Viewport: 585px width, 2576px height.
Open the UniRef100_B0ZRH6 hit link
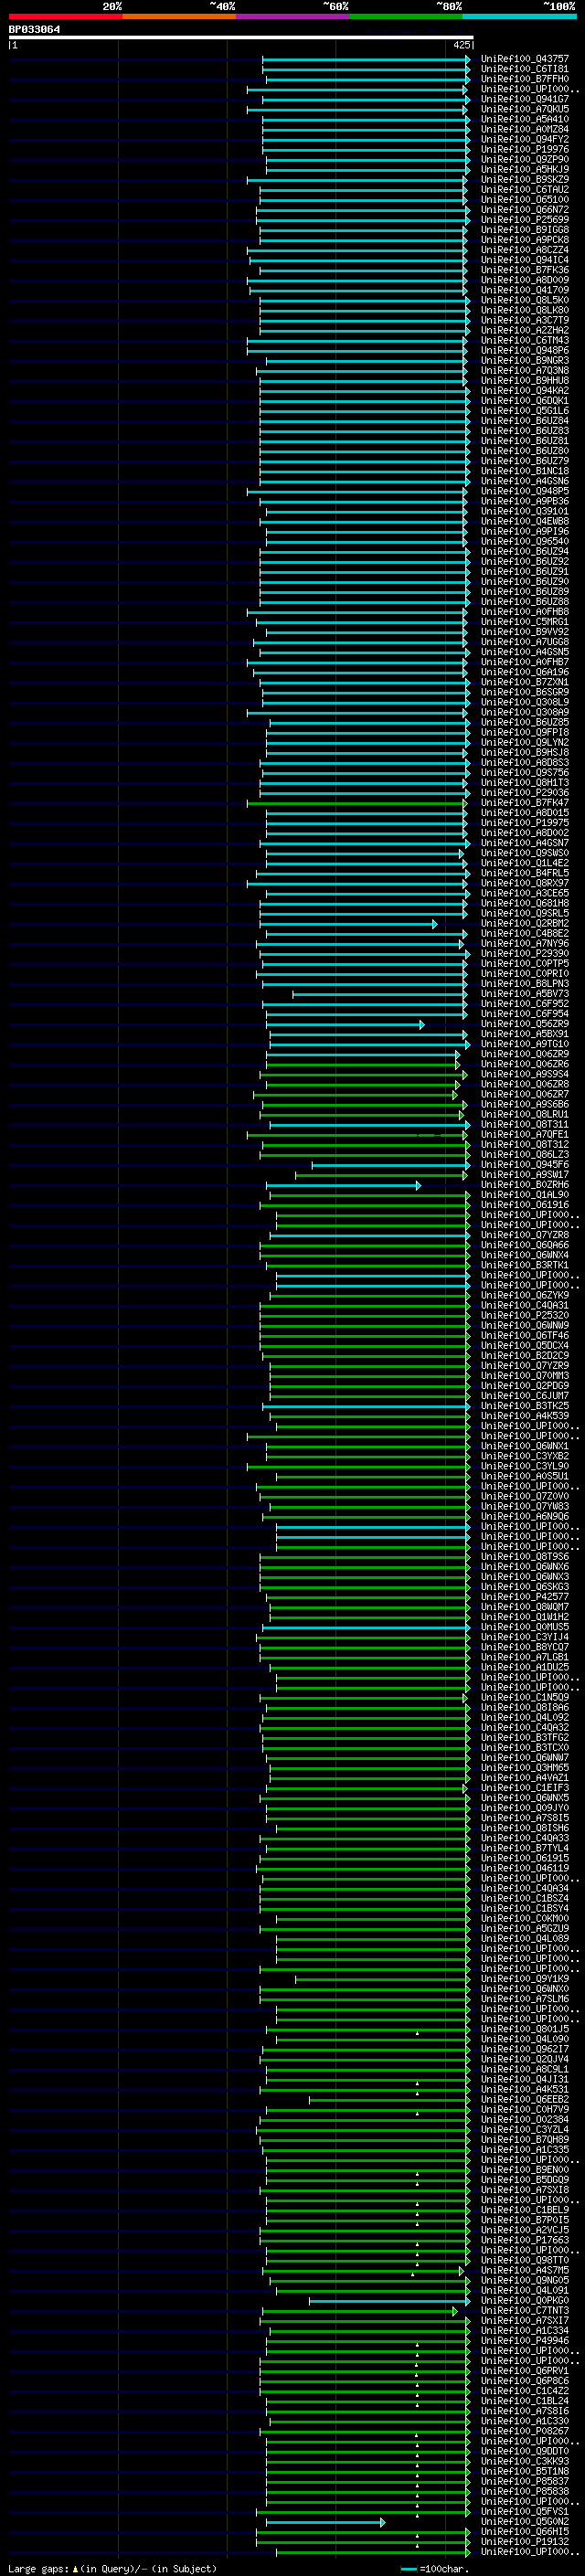524,1184
